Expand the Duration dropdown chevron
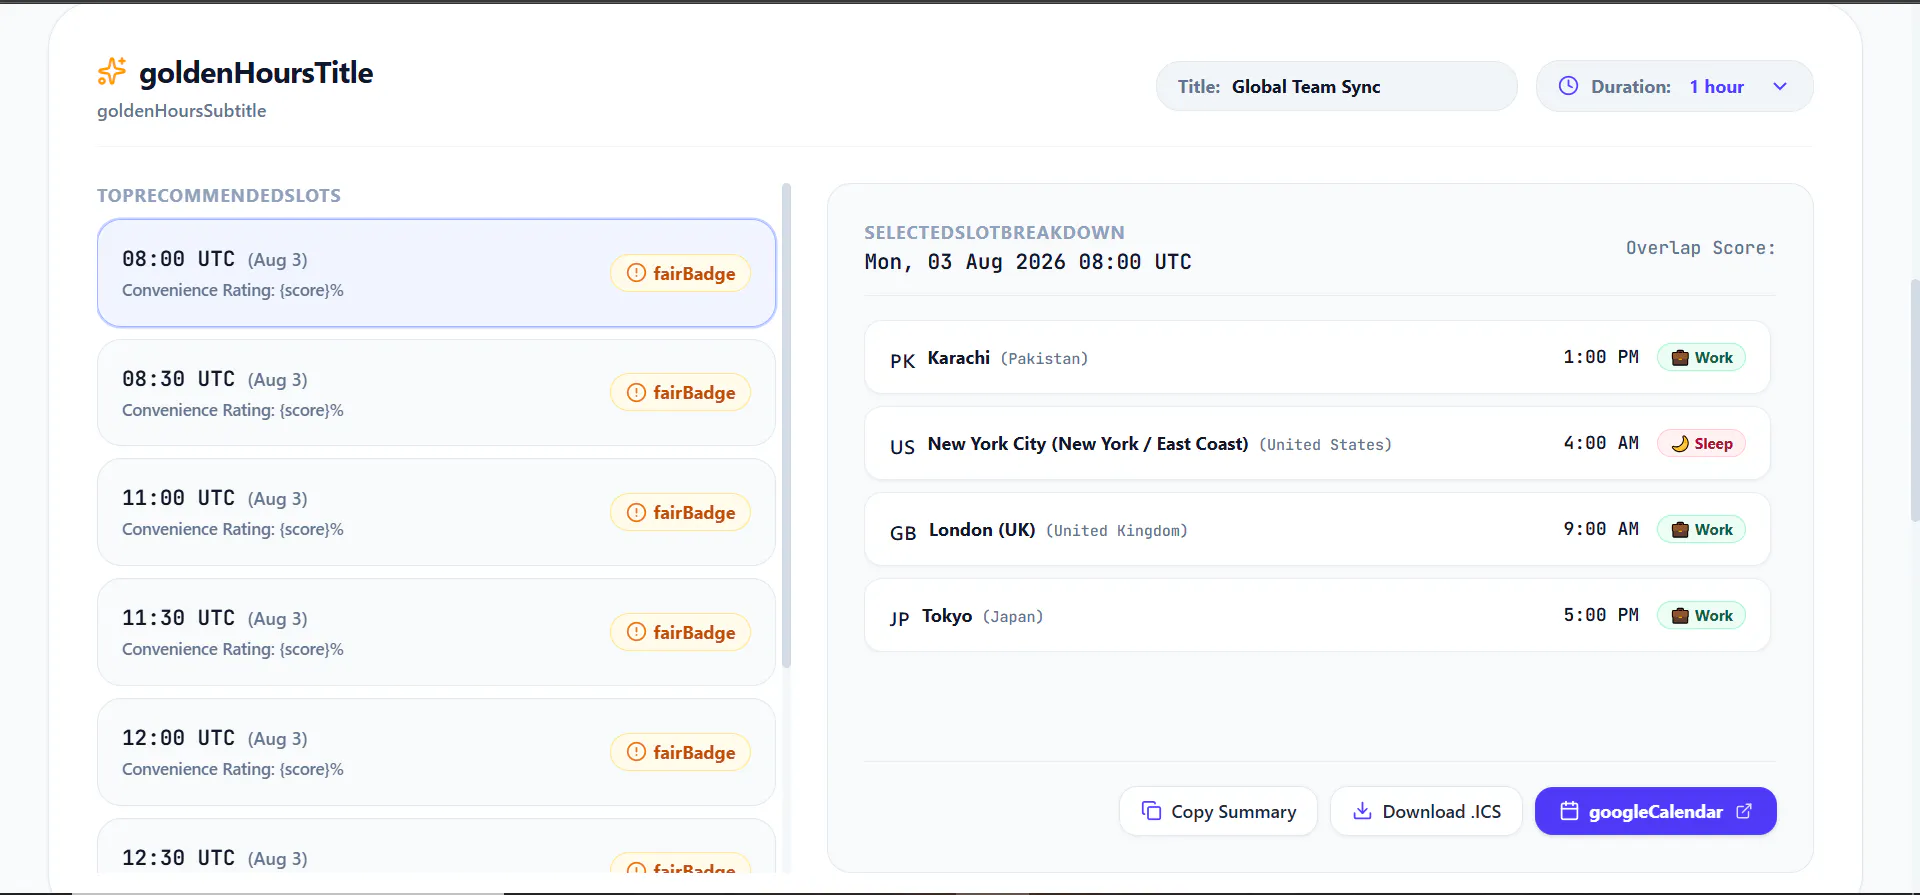 click(1780, 86)
